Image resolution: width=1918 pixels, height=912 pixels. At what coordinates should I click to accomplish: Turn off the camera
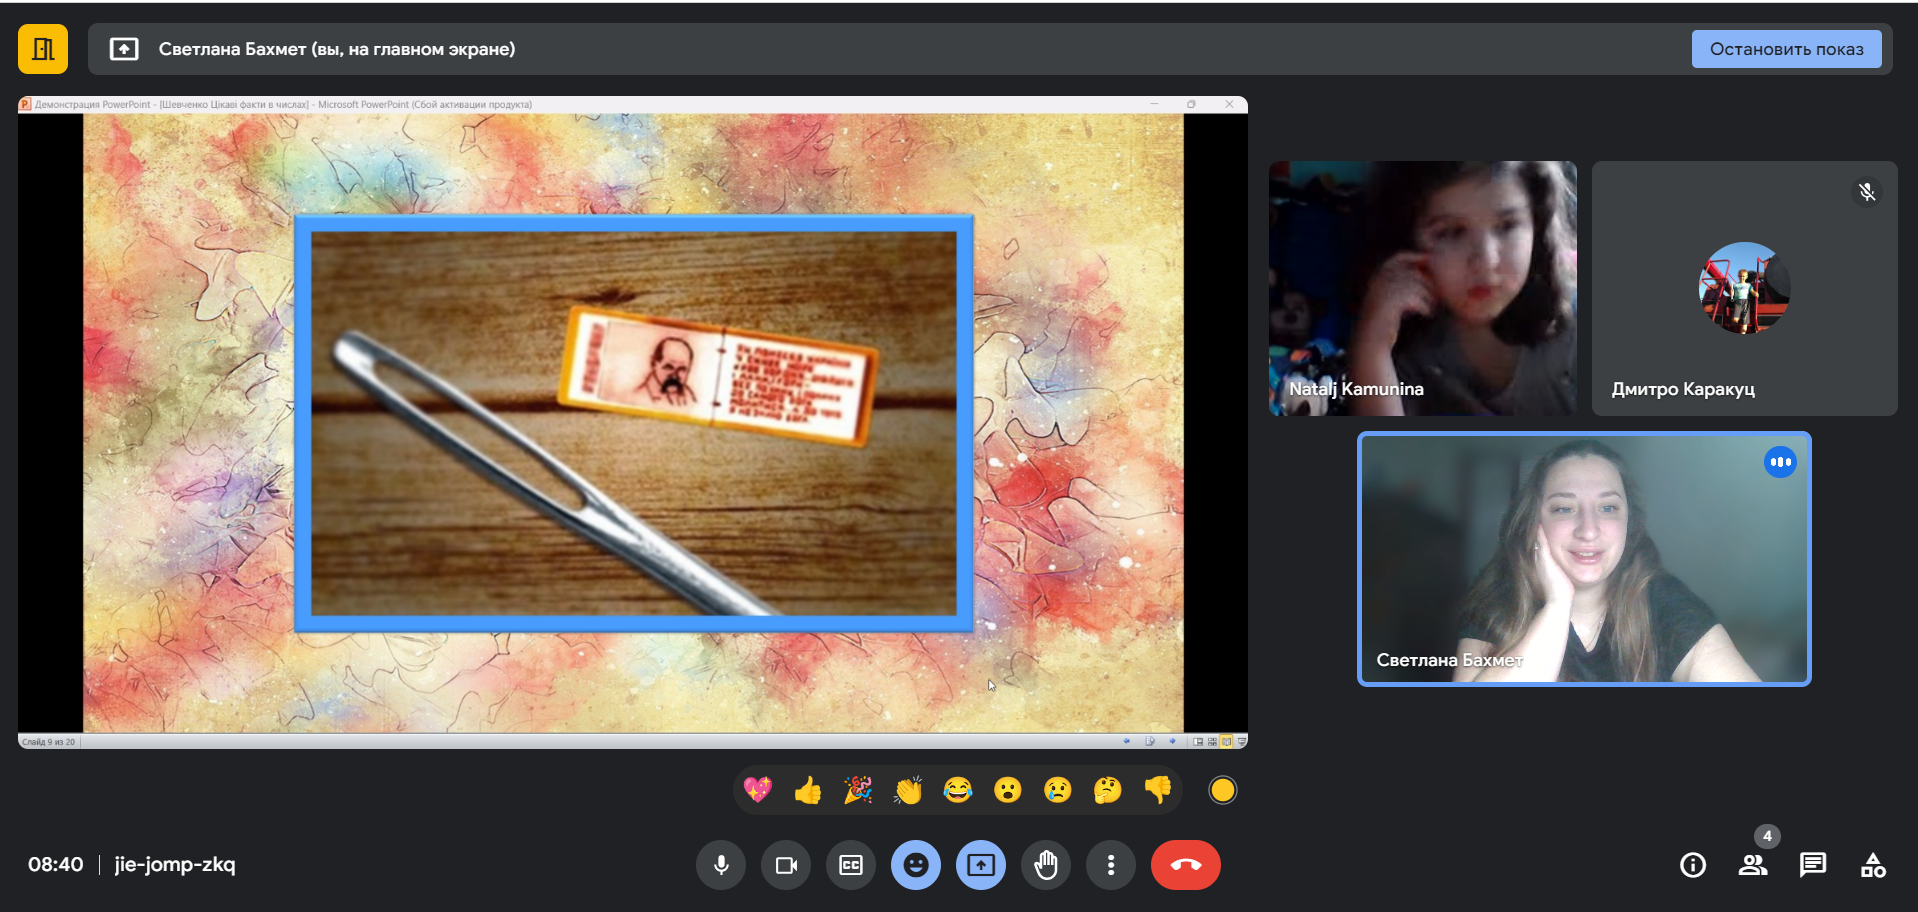[786, 865]
